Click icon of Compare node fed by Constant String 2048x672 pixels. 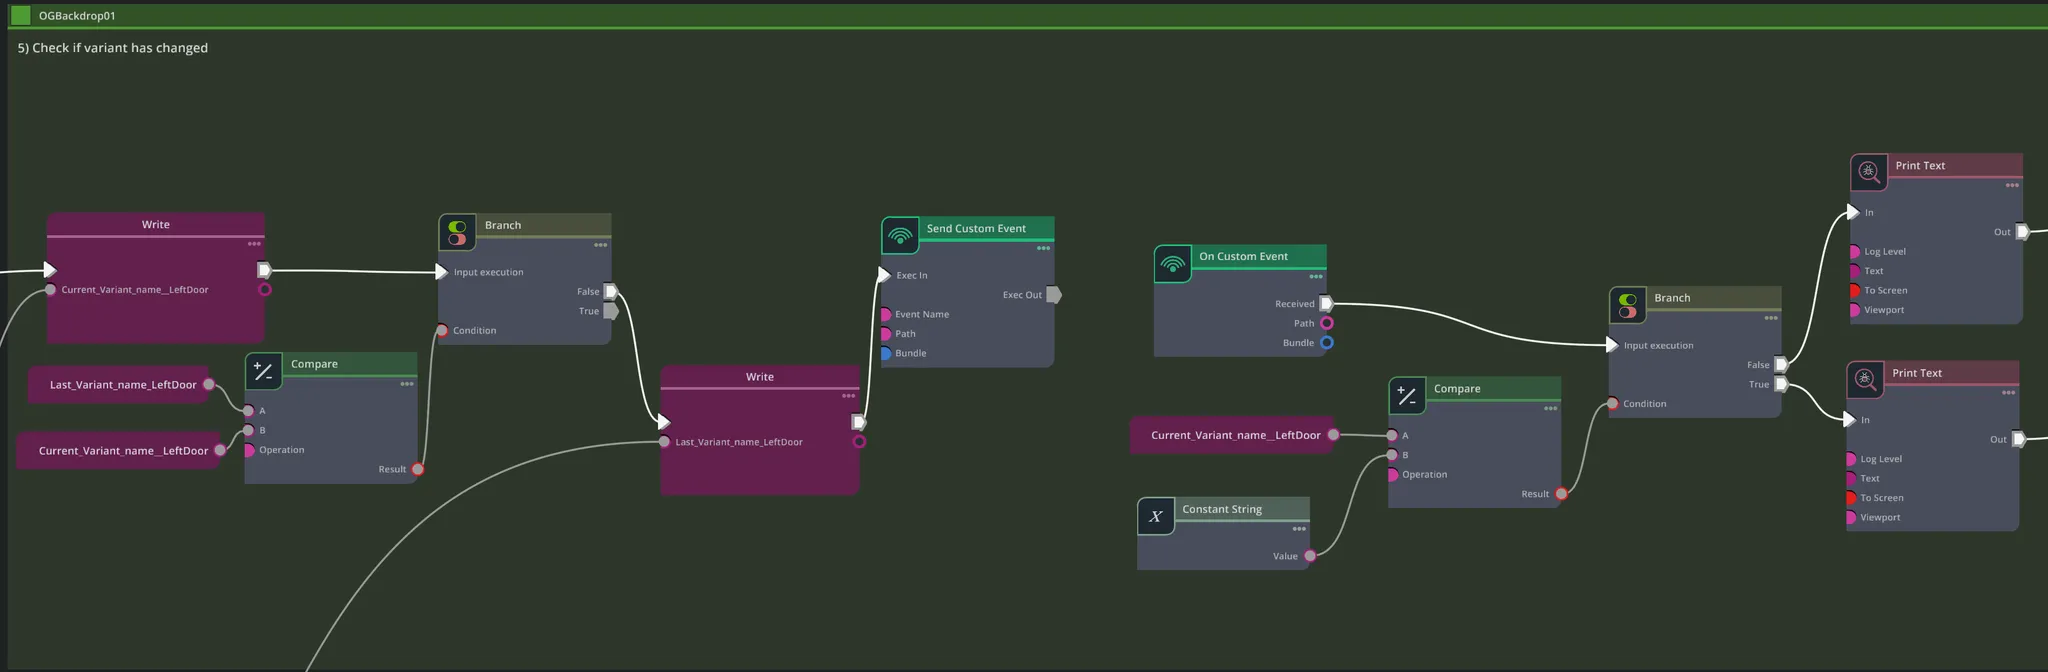[1407, 396]
